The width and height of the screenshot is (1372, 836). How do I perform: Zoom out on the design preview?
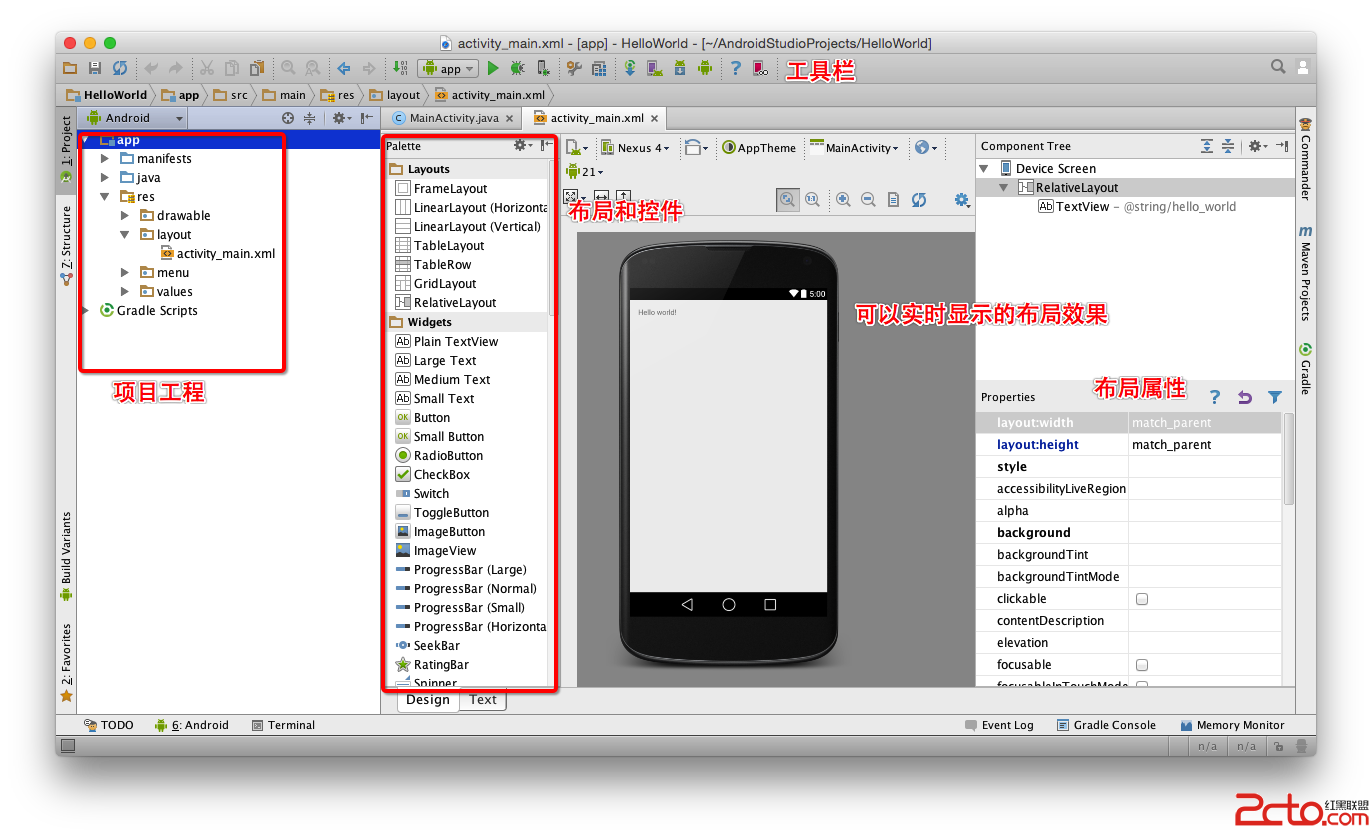click(868, 199)
